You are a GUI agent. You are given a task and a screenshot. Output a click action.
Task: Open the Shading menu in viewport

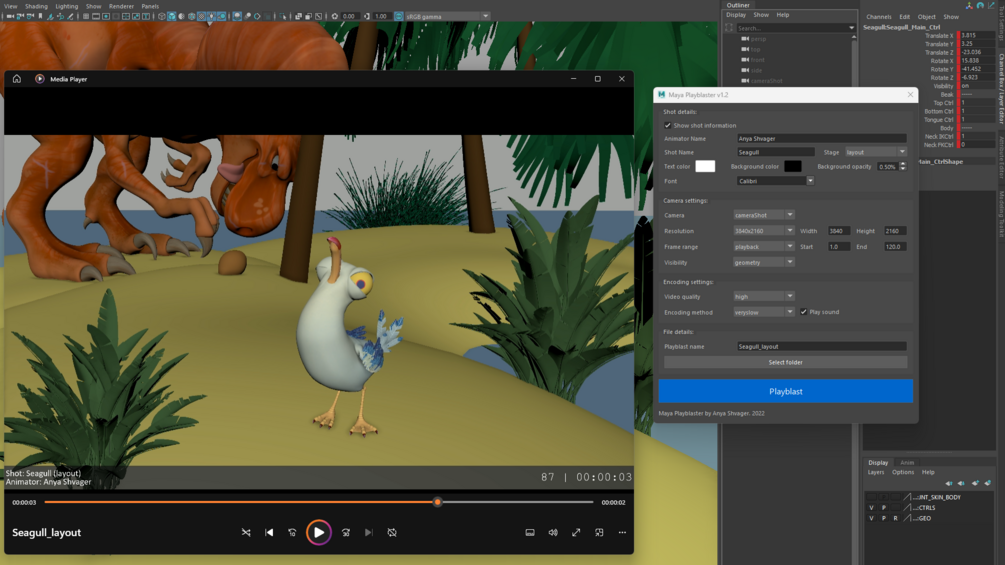37,6
